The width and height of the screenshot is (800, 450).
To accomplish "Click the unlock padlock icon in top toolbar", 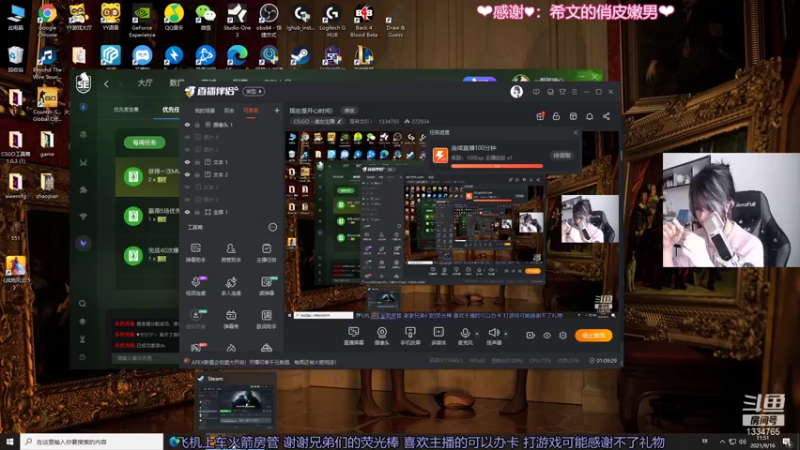I will (556, 116).
